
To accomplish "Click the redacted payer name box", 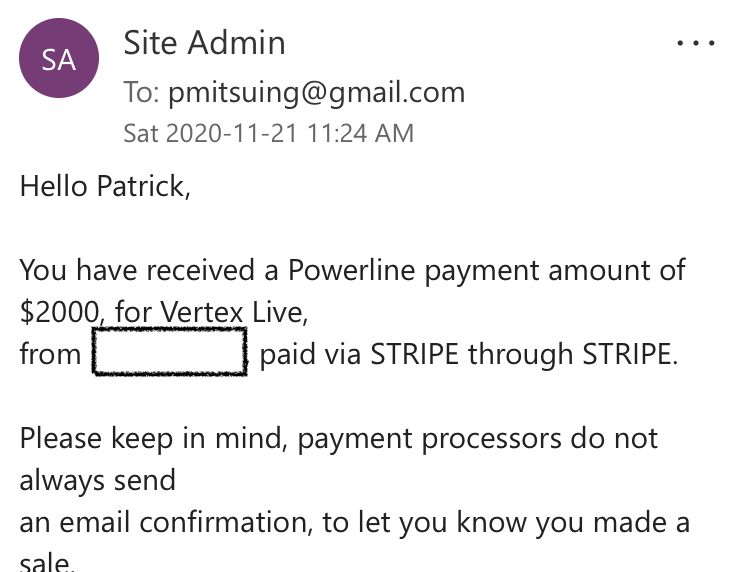I will point(169,355).
